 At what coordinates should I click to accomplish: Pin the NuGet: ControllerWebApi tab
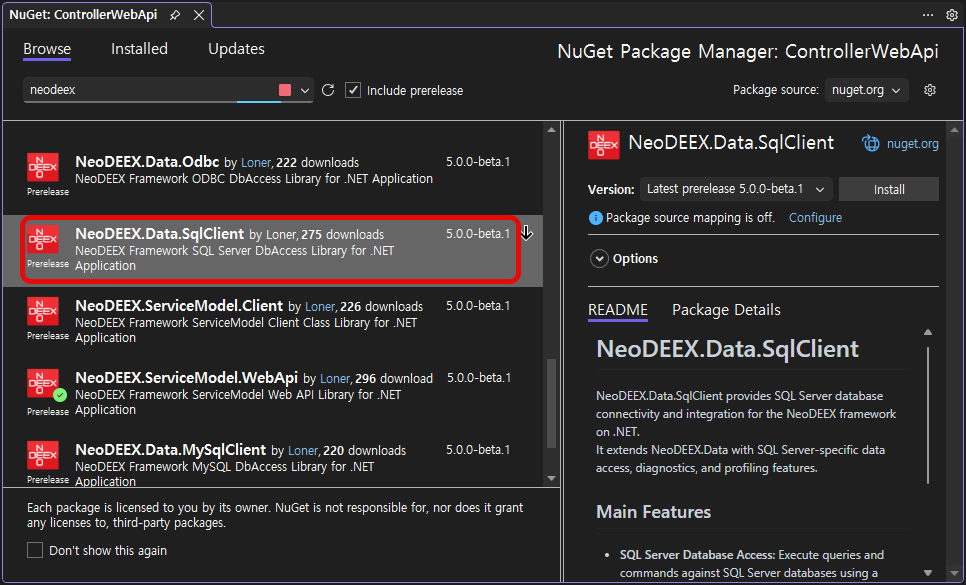(x=175, y=15)
